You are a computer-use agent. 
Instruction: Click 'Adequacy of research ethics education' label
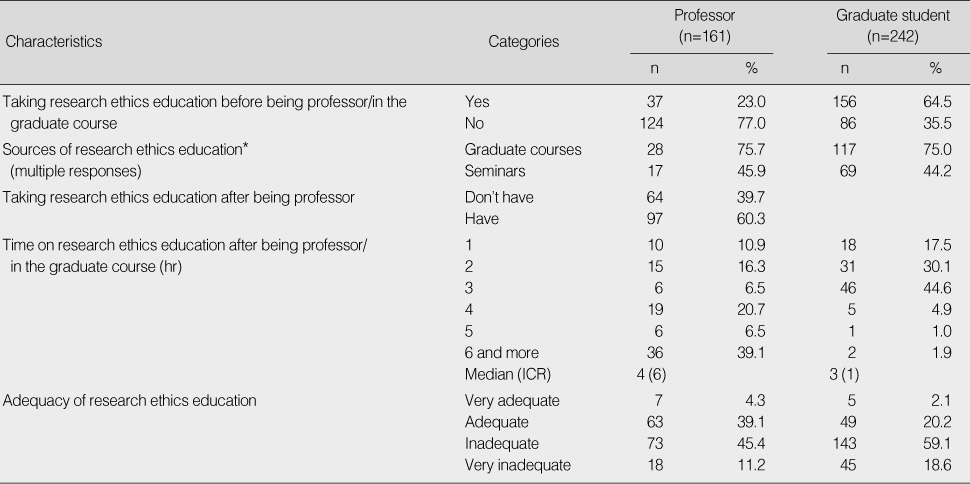(x=130, y=400)
